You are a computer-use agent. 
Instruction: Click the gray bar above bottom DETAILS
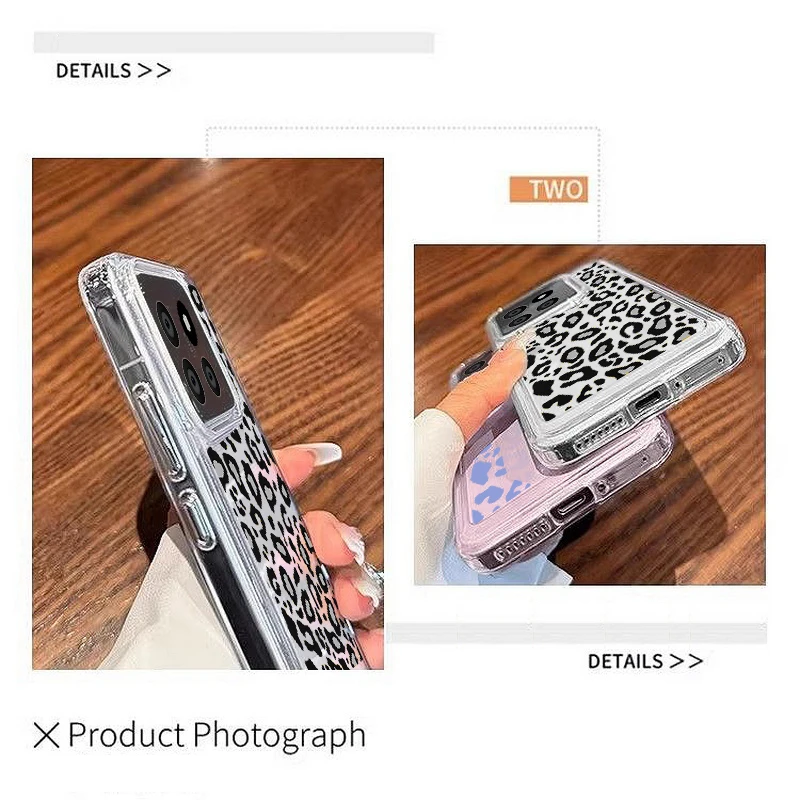577,633
